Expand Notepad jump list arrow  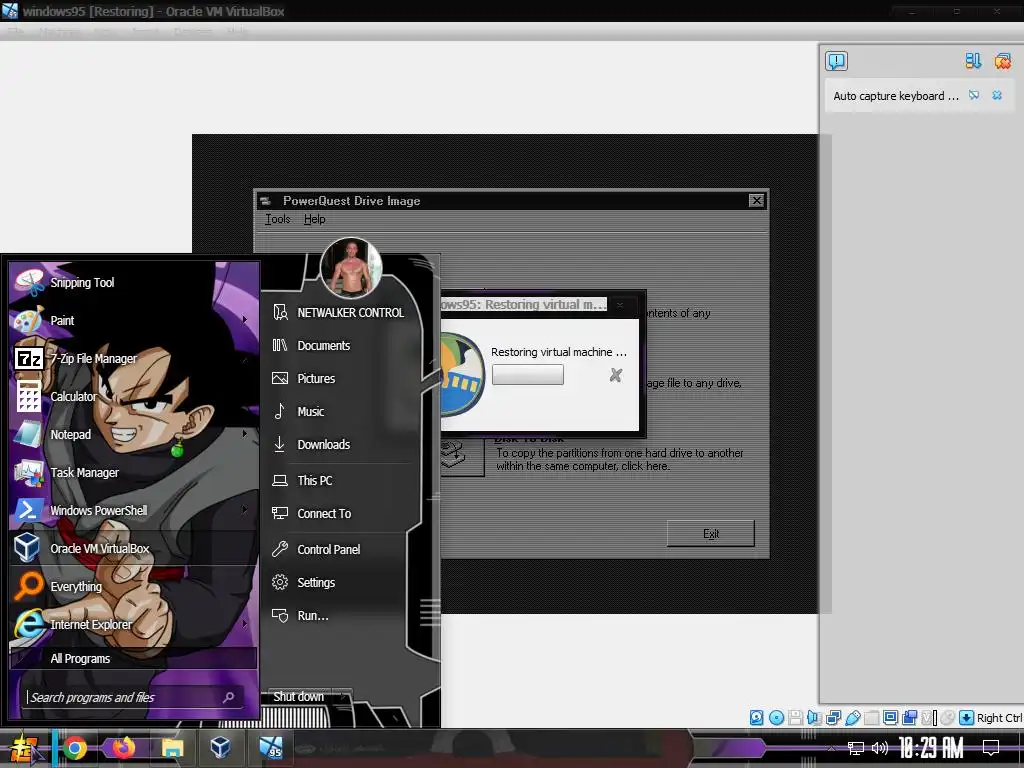pos(245,434)
